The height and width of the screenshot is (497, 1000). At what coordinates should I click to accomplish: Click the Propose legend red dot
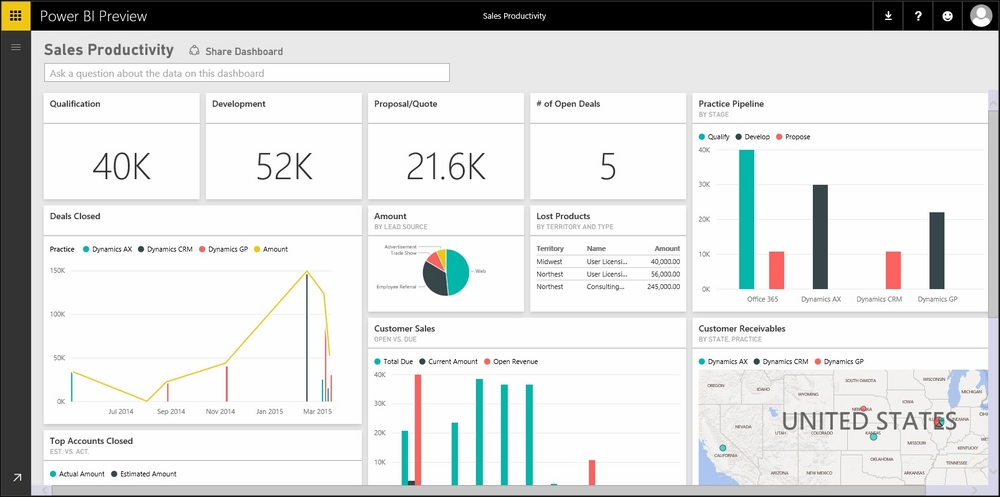click(780, 137)
